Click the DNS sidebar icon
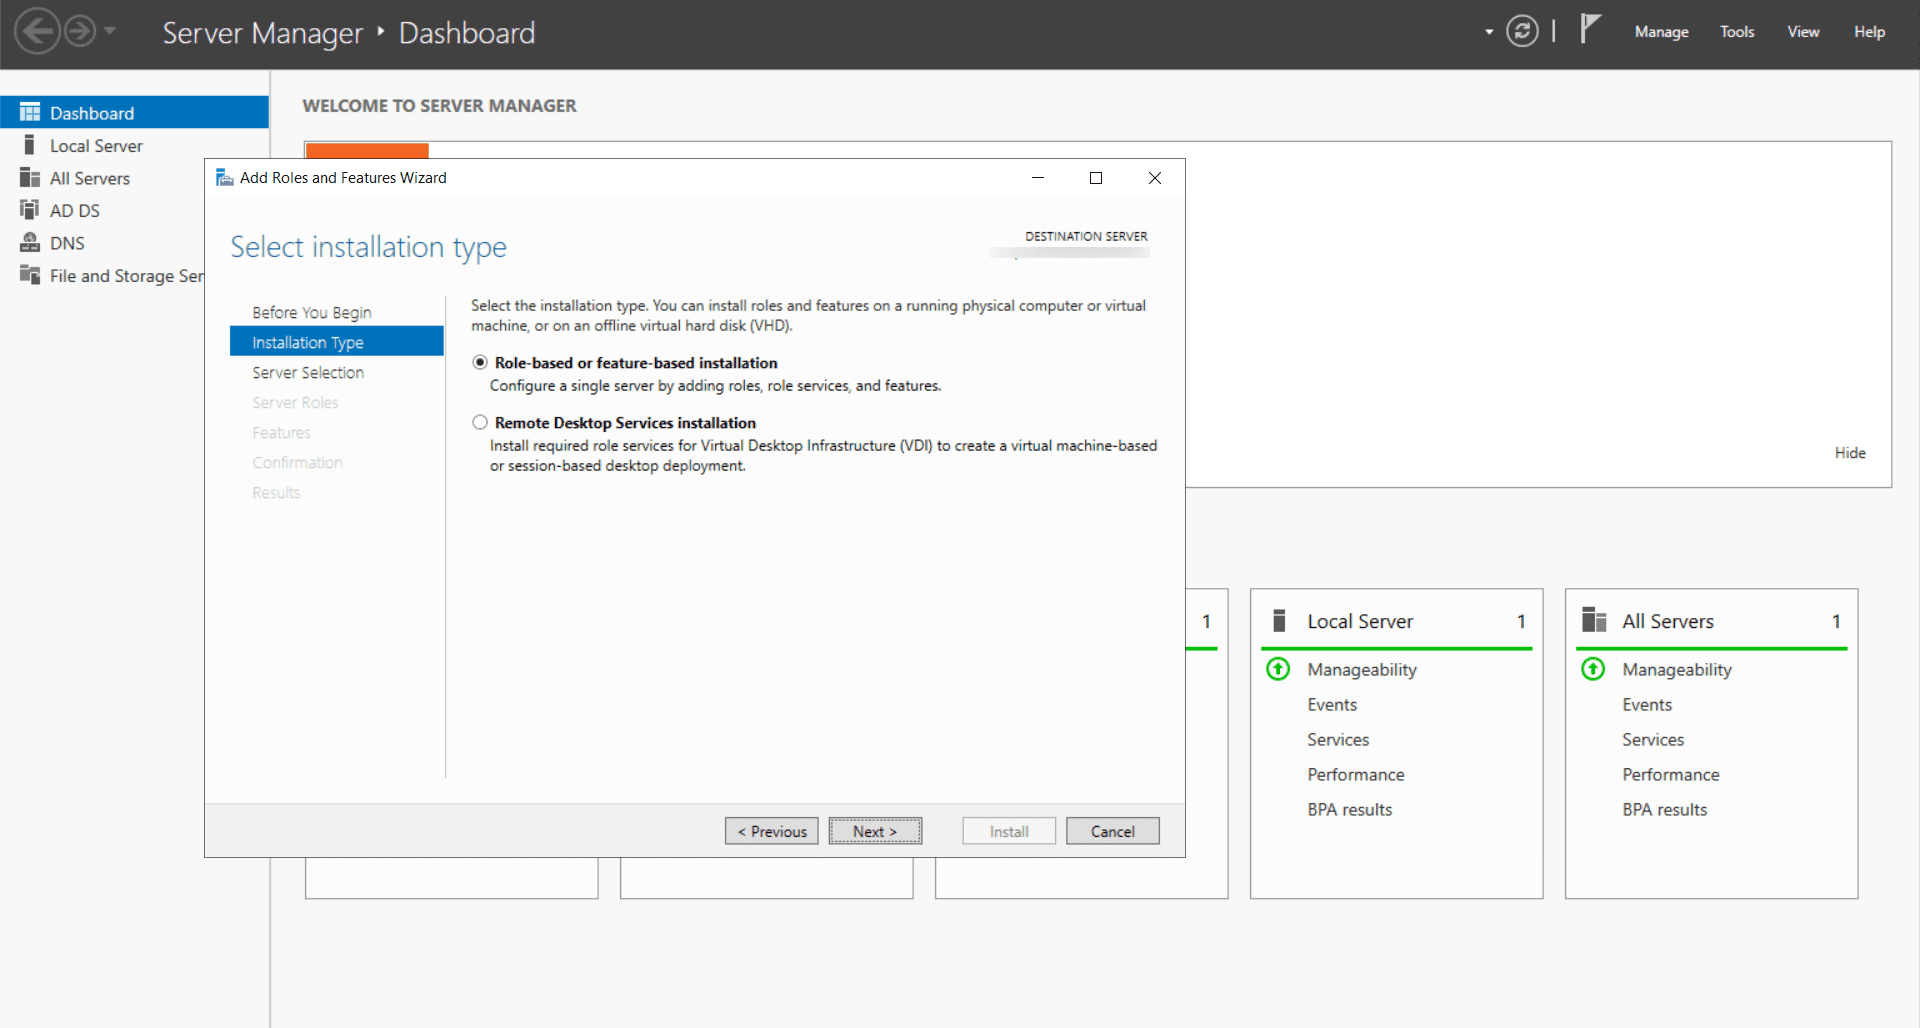1920x1028 pixels. coord(30,243)
